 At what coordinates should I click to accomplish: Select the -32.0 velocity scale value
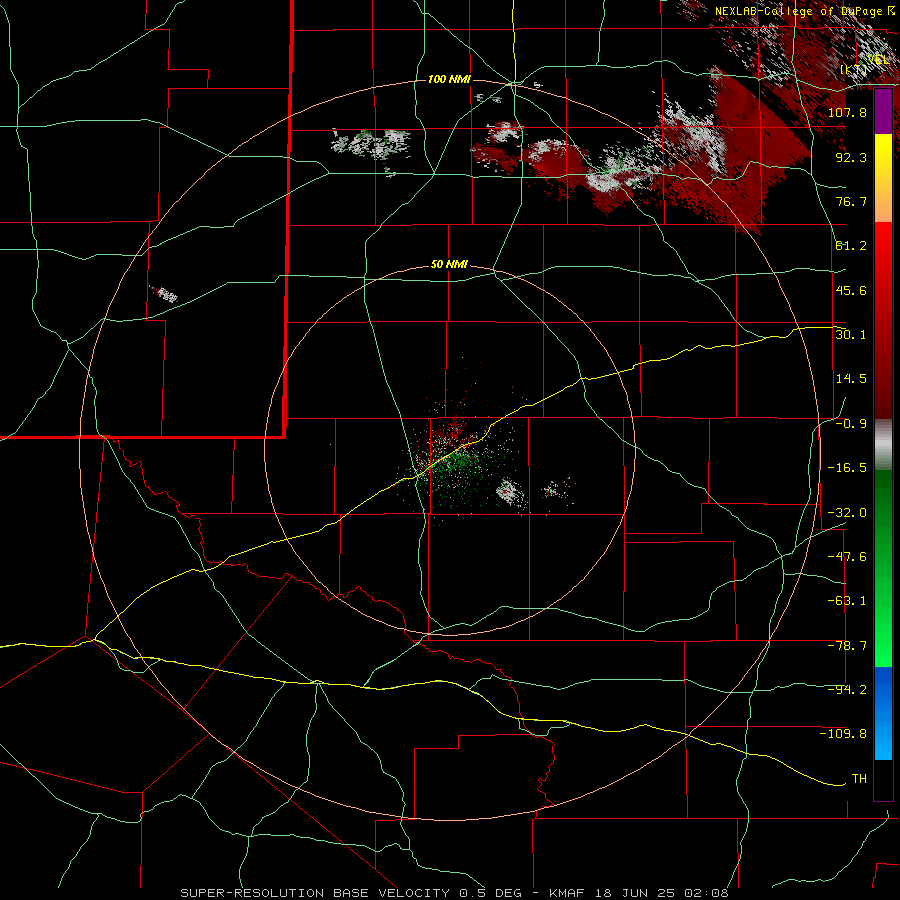coord(847,512)
